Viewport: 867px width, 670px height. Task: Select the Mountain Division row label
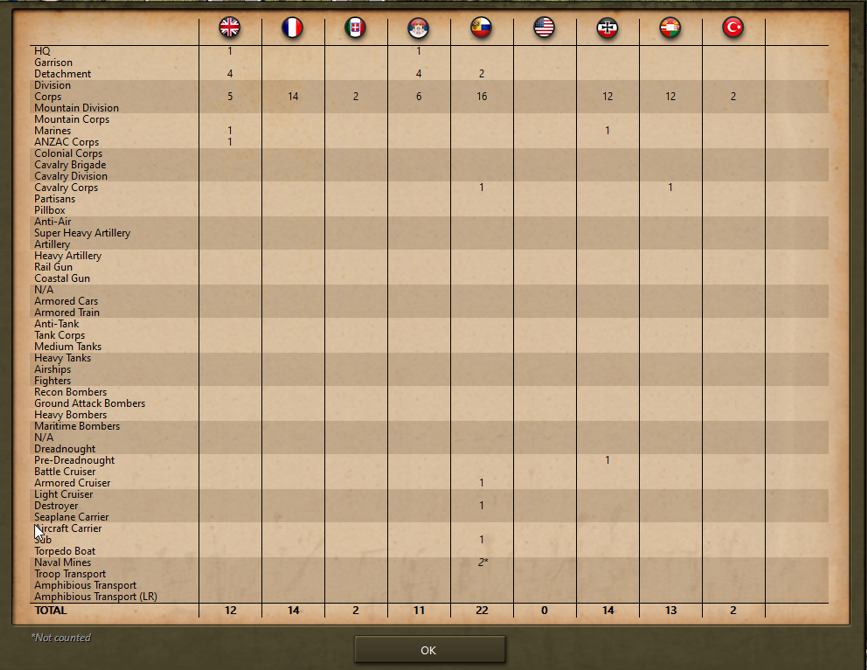76,108
